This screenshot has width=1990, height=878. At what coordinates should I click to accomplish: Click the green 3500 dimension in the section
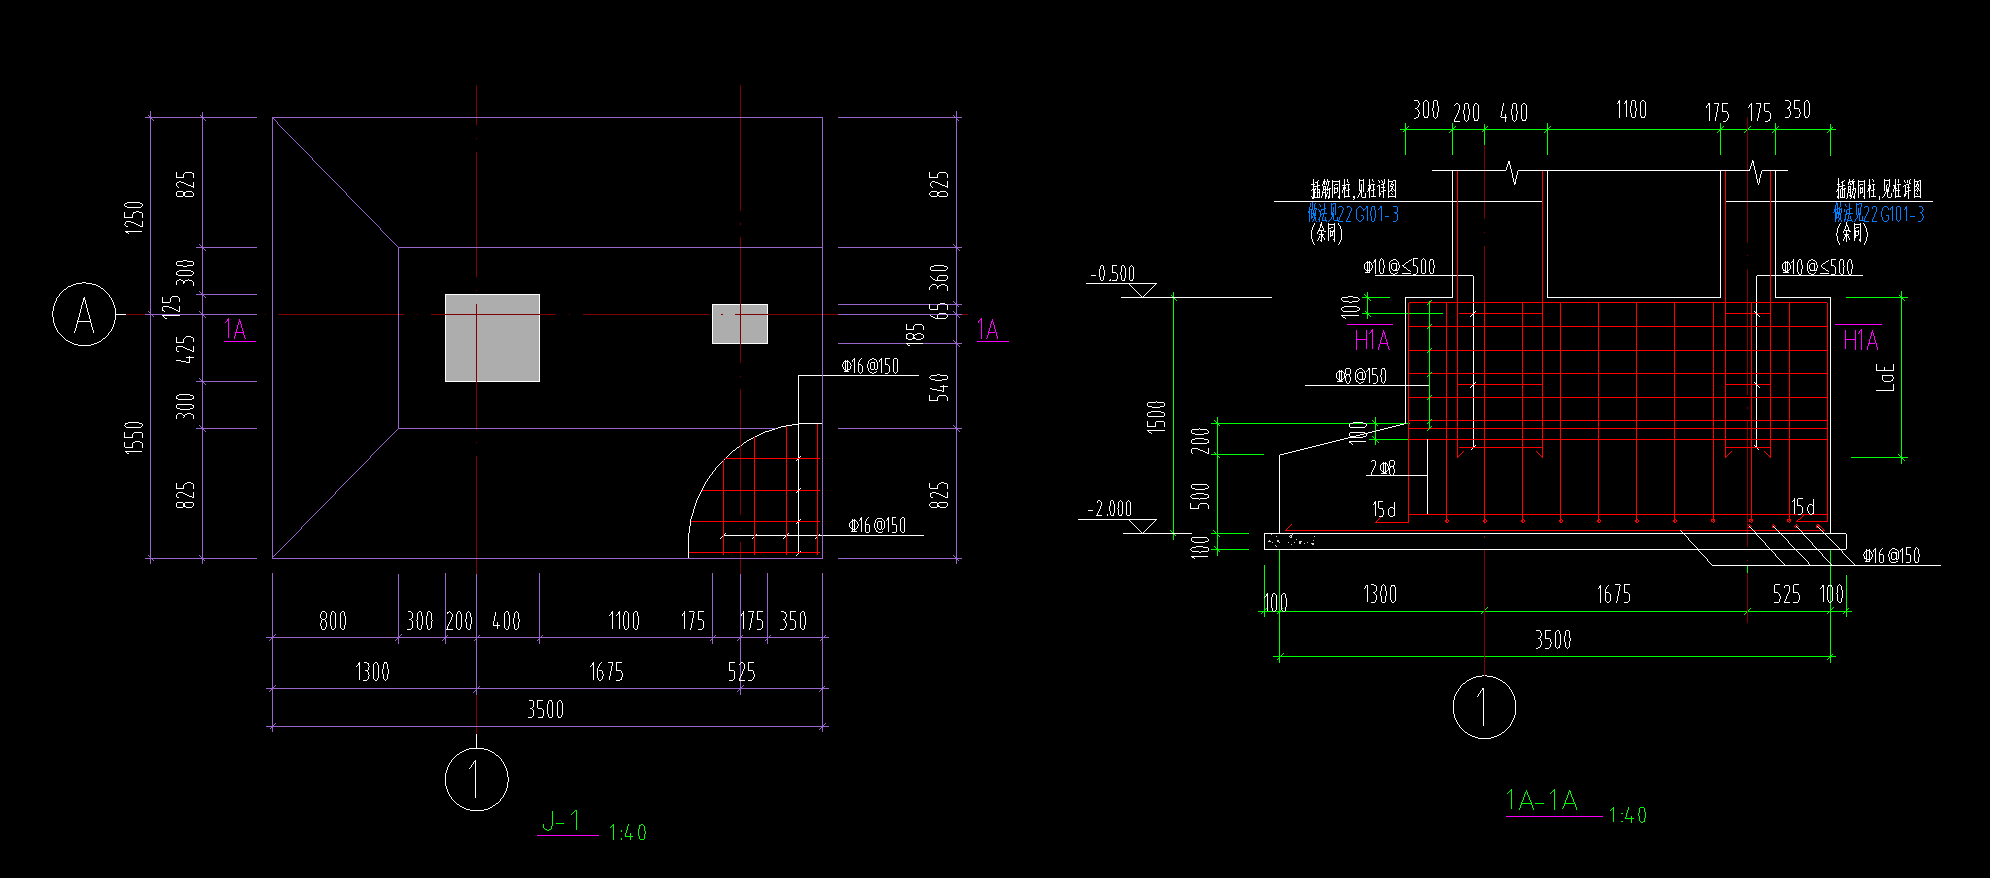point(1553,640)
